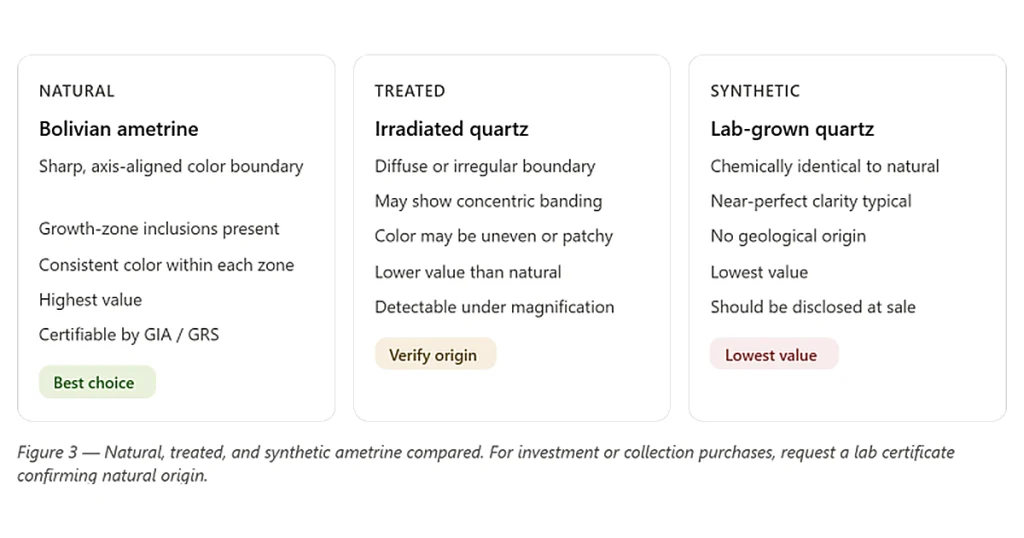Image resolution: width=1024 pixels, height=538 pixels.
Task: Select the Bolivian ametrine heading
Action: (119, 129)
